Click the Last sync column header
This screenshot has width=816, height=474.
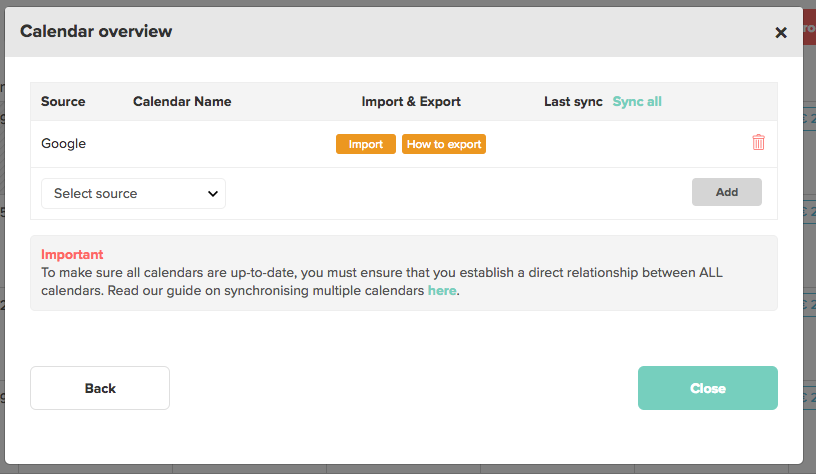[x=573, y=101]
